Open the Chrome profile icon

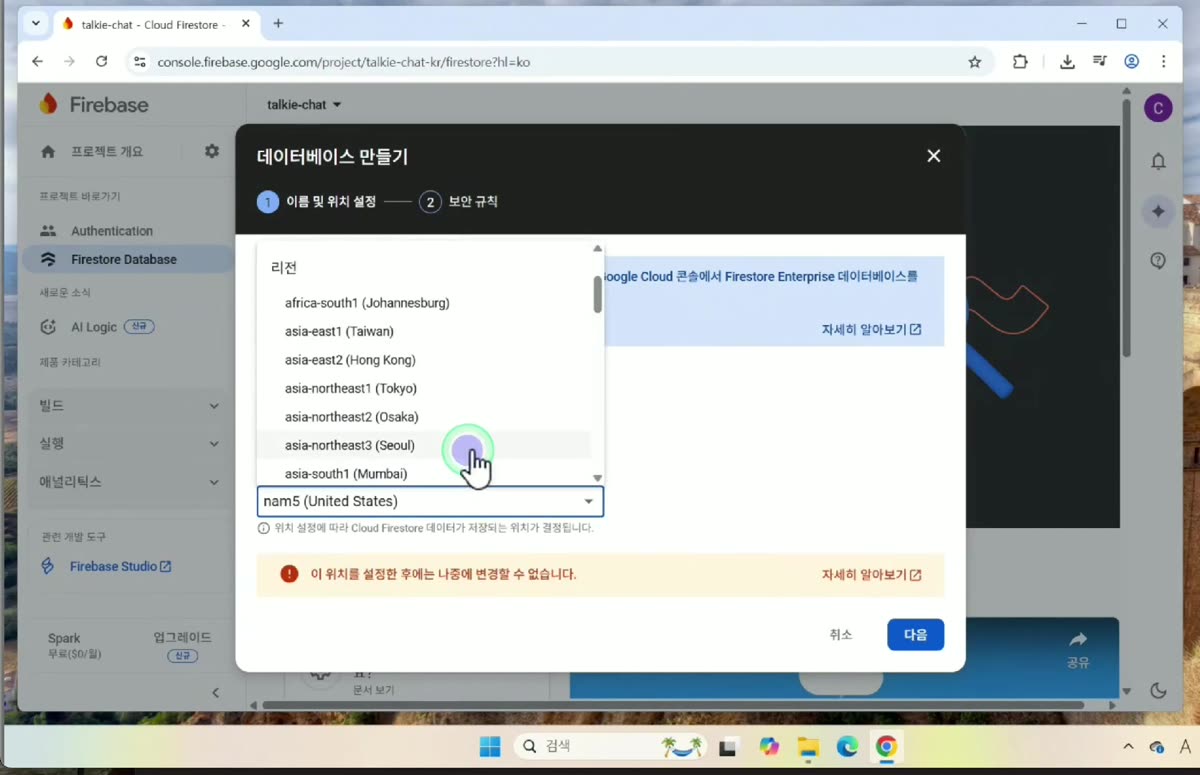click(x=1132, y=62)
